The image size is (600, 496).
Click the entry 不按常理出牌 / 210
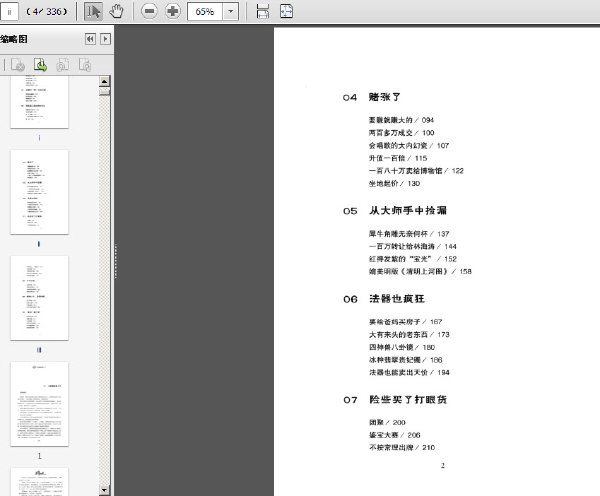coord(402,447)
